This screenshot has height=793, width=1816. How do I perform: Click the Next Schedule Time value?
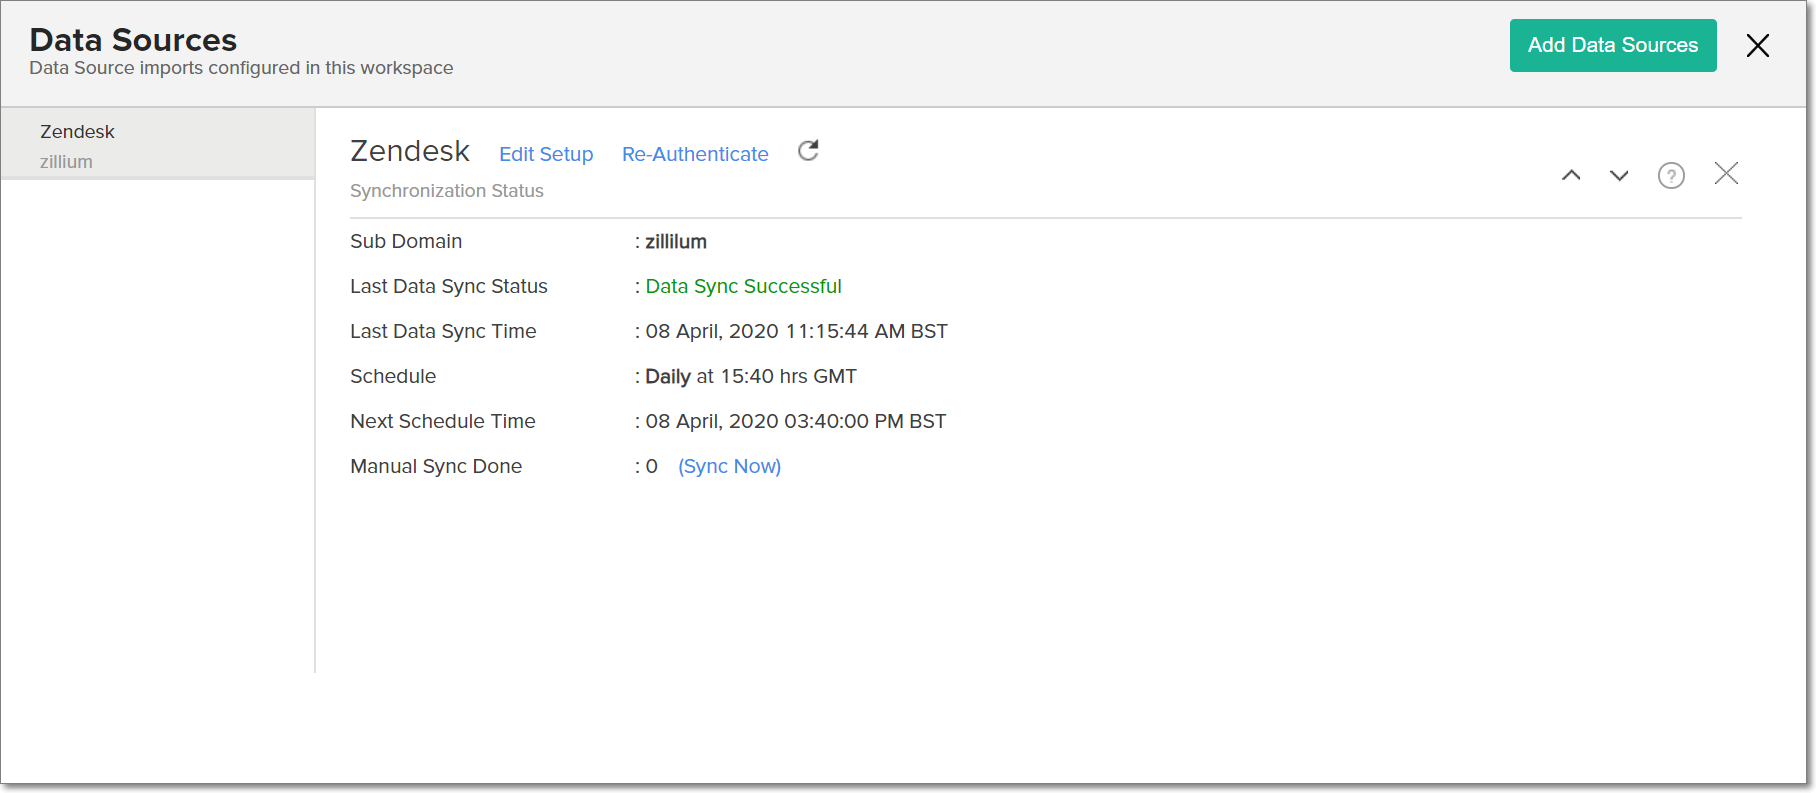click(x=795, y=421)
